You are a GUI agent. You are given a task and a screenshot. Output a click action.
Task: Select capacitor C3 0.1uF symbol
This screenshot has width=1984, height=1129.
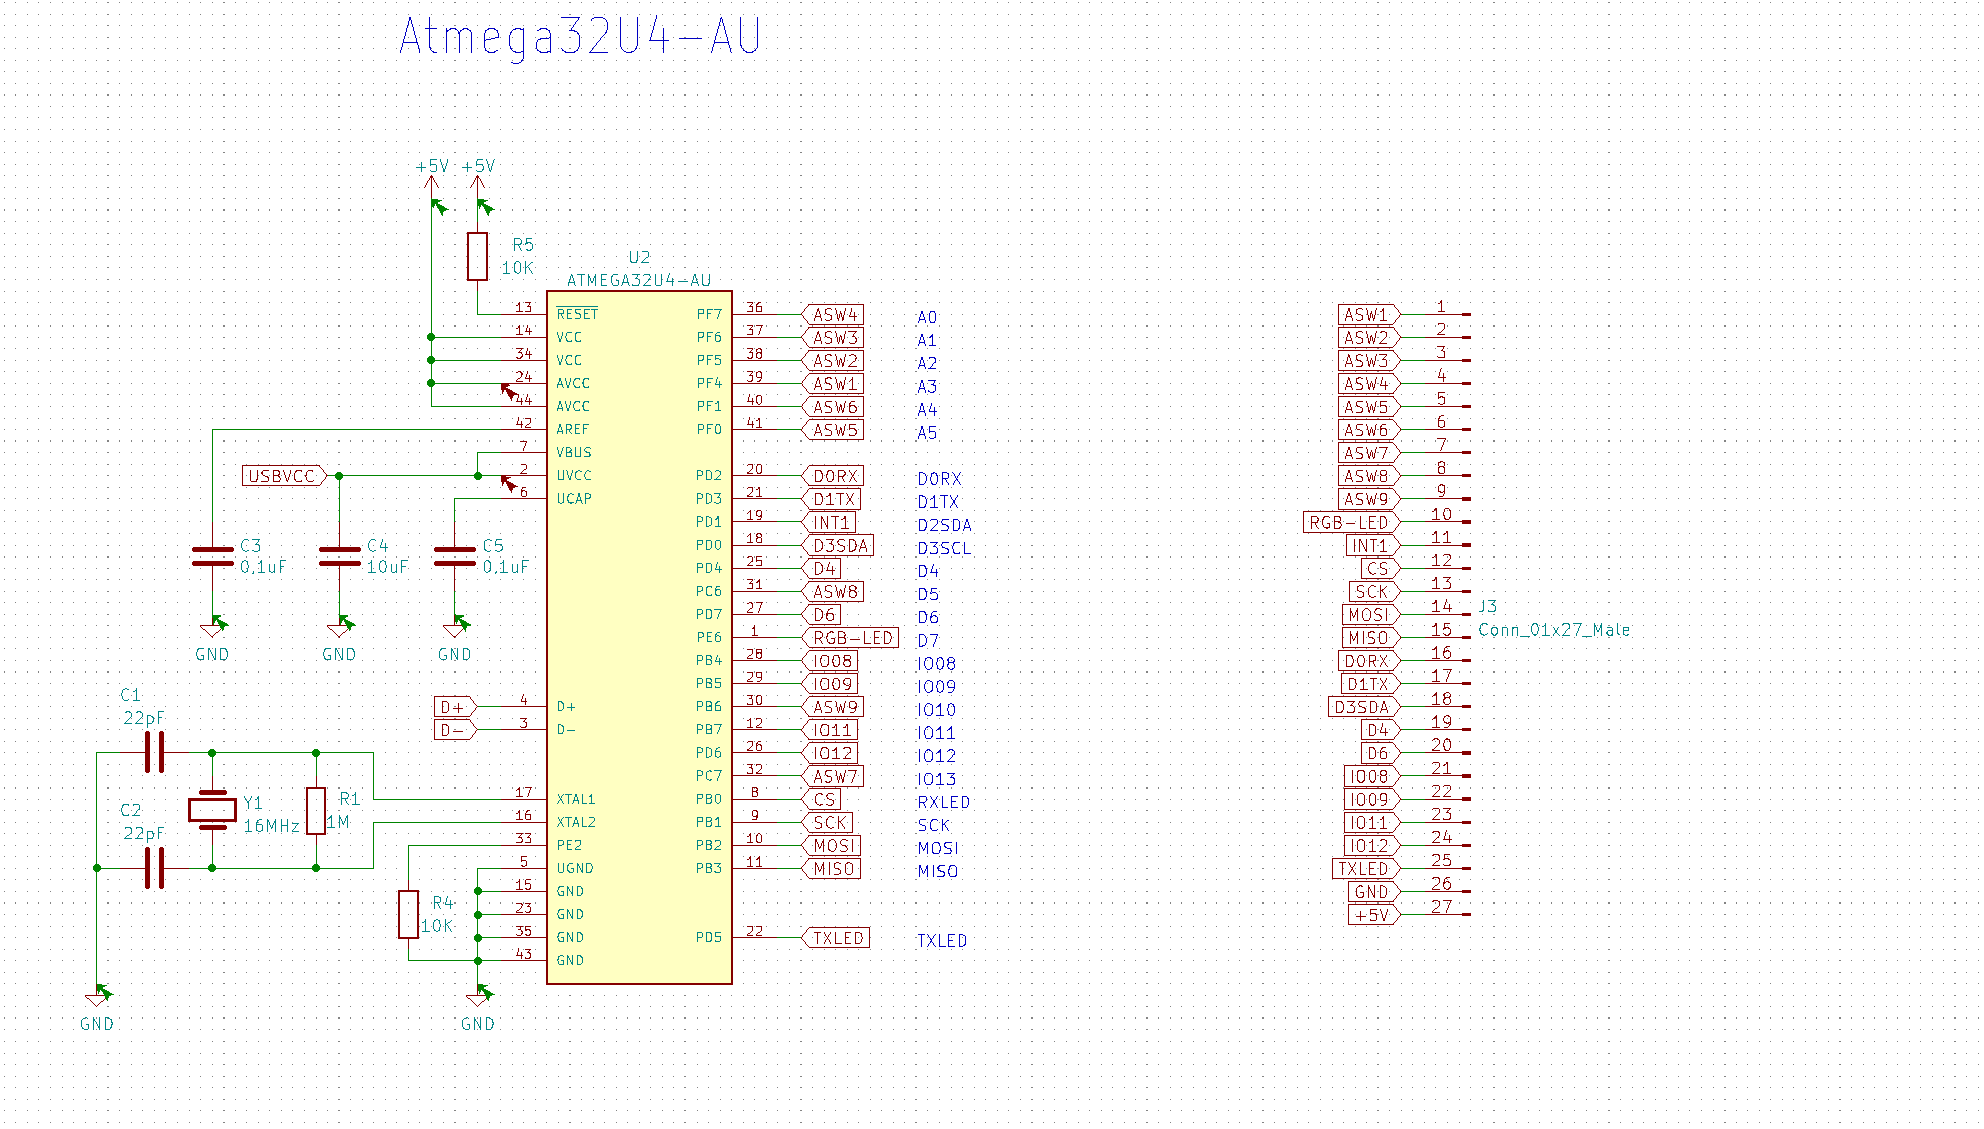[x=212, y=557]
